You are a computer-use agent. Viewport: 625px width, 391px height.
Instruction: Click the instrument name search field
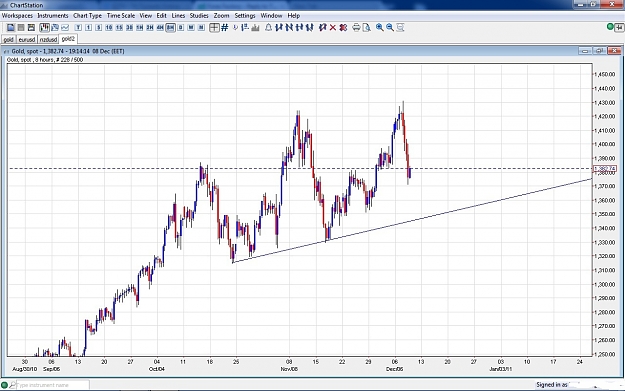pyautogui.click(x=53, y=385)
